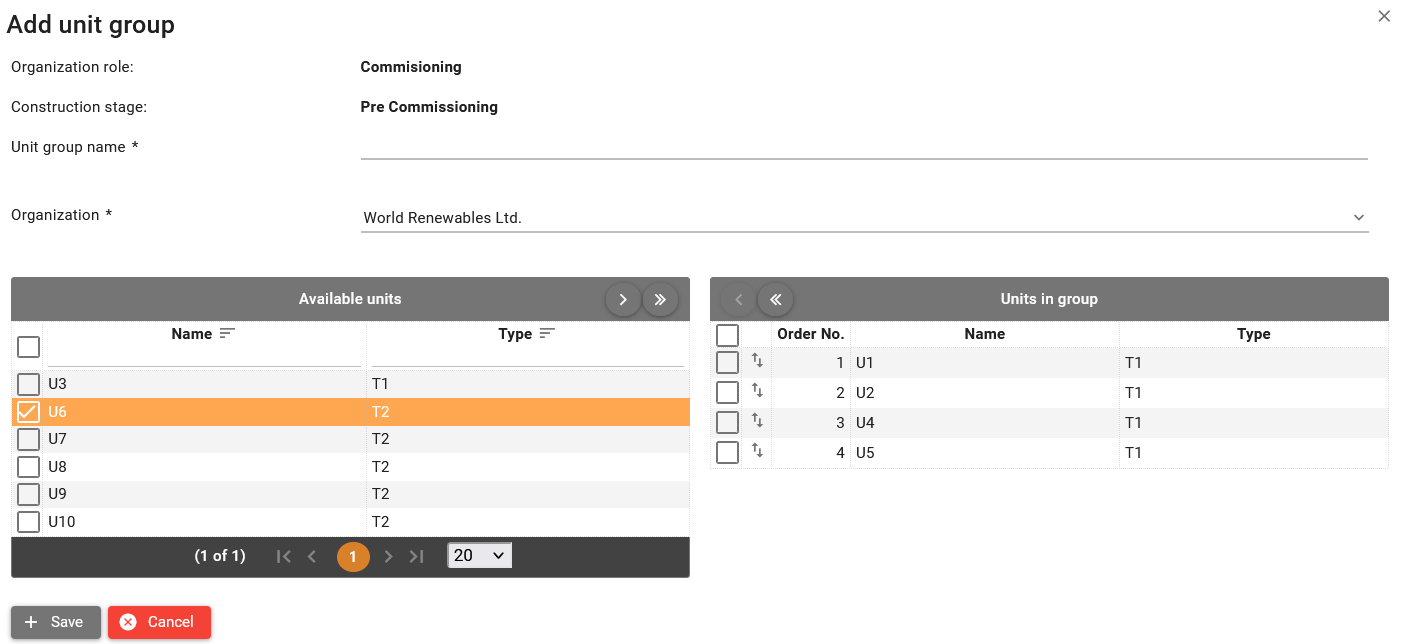Sort available units by Name icon
Screen dimensions: 1402x644
pyautogui.click(x=227, y=334)
